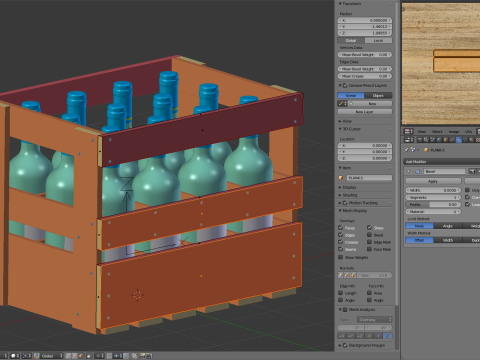The height and width of the screenshot is (360, 480).
Task: Switch Grease Pencil source to Object
Action: point(378,96)
